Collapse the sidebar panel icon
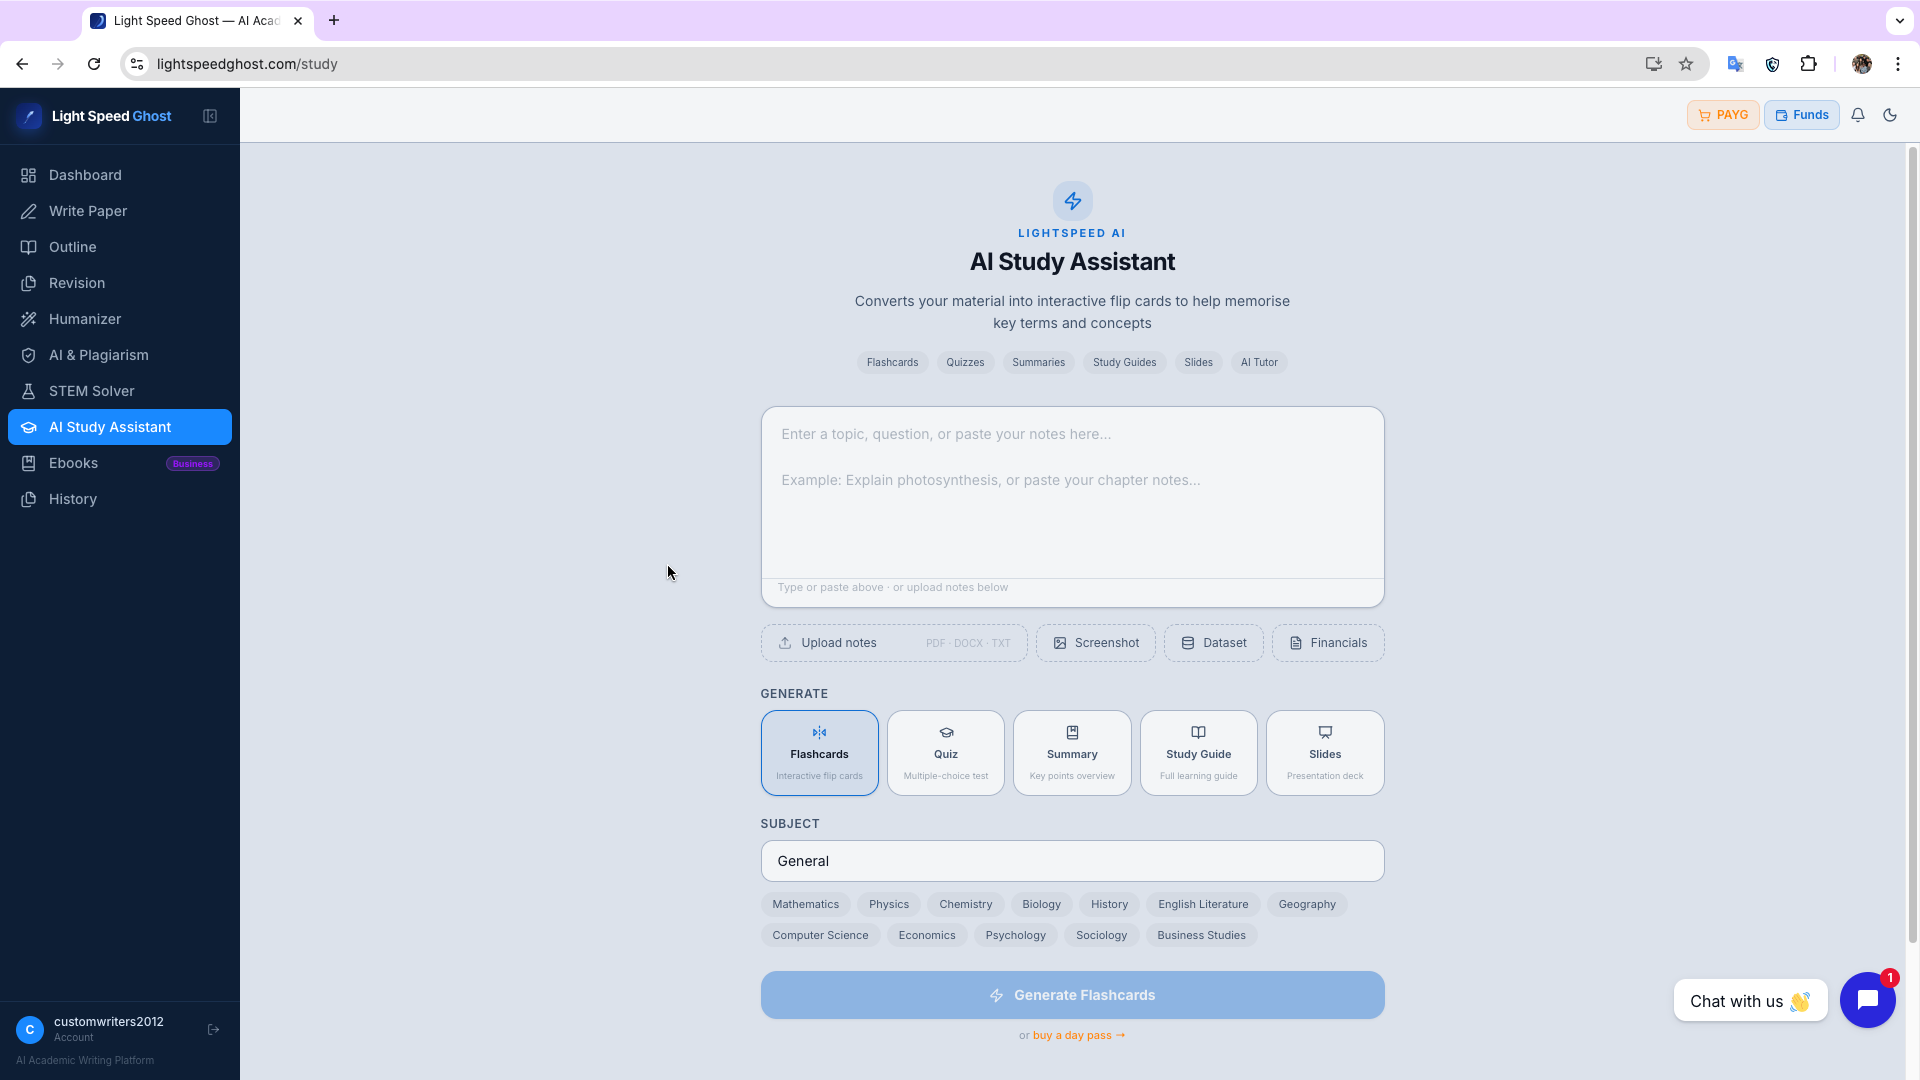The width and height of the screenshot is (1920, 1080). pyautogui.click(x=210, y=116)
